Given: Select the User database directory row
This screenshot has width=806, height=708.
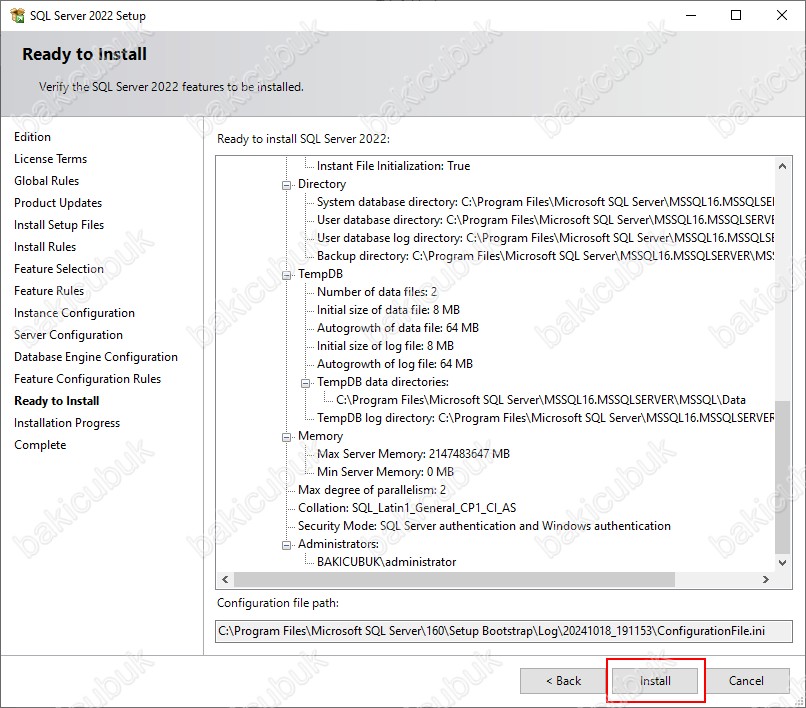Looking at the screenshot, I should (545, 220).
